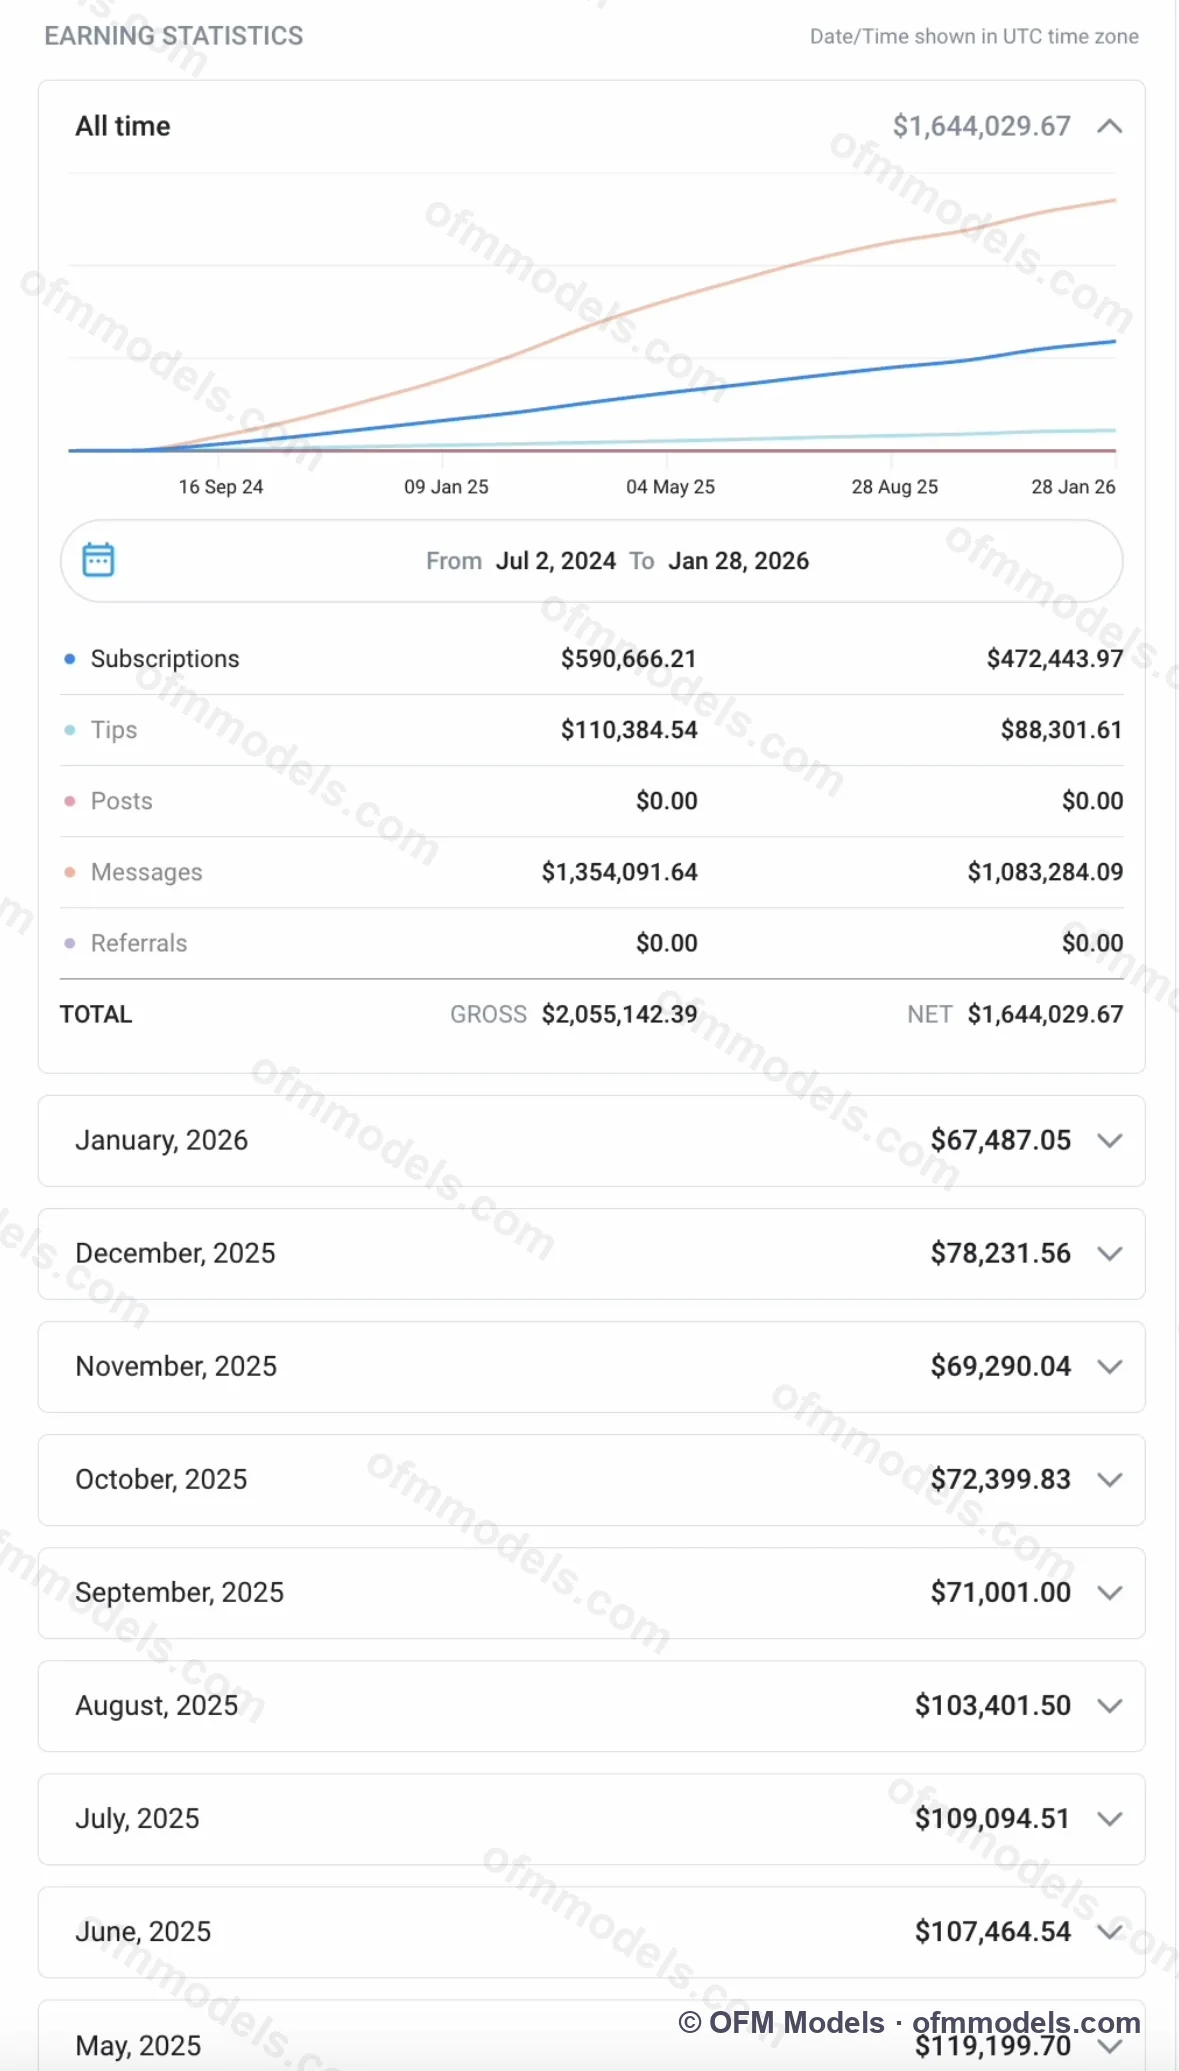This screenshot has height=2071, width=1179.
Task: Click the Posts legend pink dot
Action: coord(70,801)
